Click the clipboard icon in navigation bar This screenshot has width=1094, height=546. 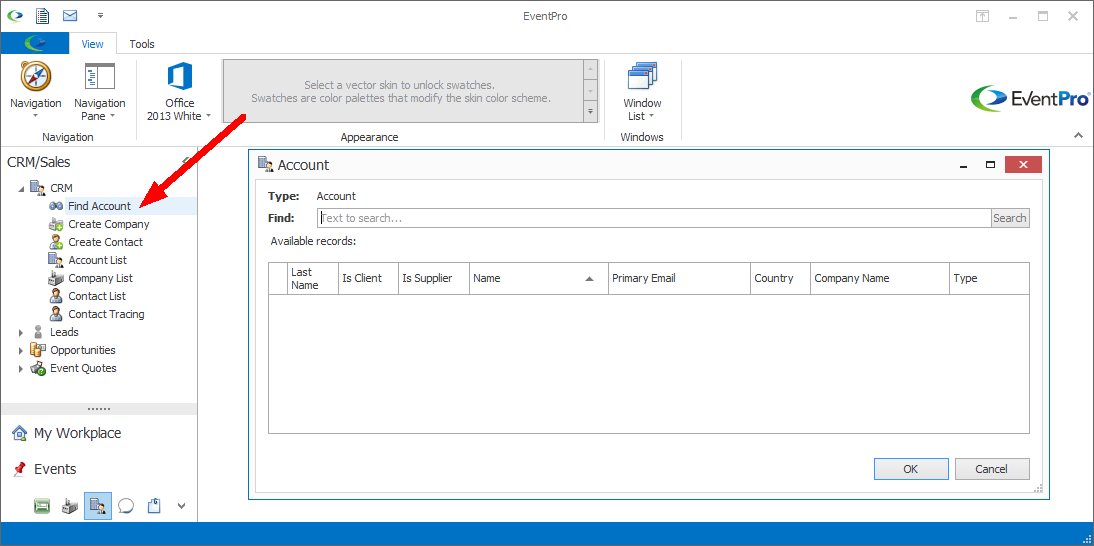pyautogui.click(x=154, y=506)
